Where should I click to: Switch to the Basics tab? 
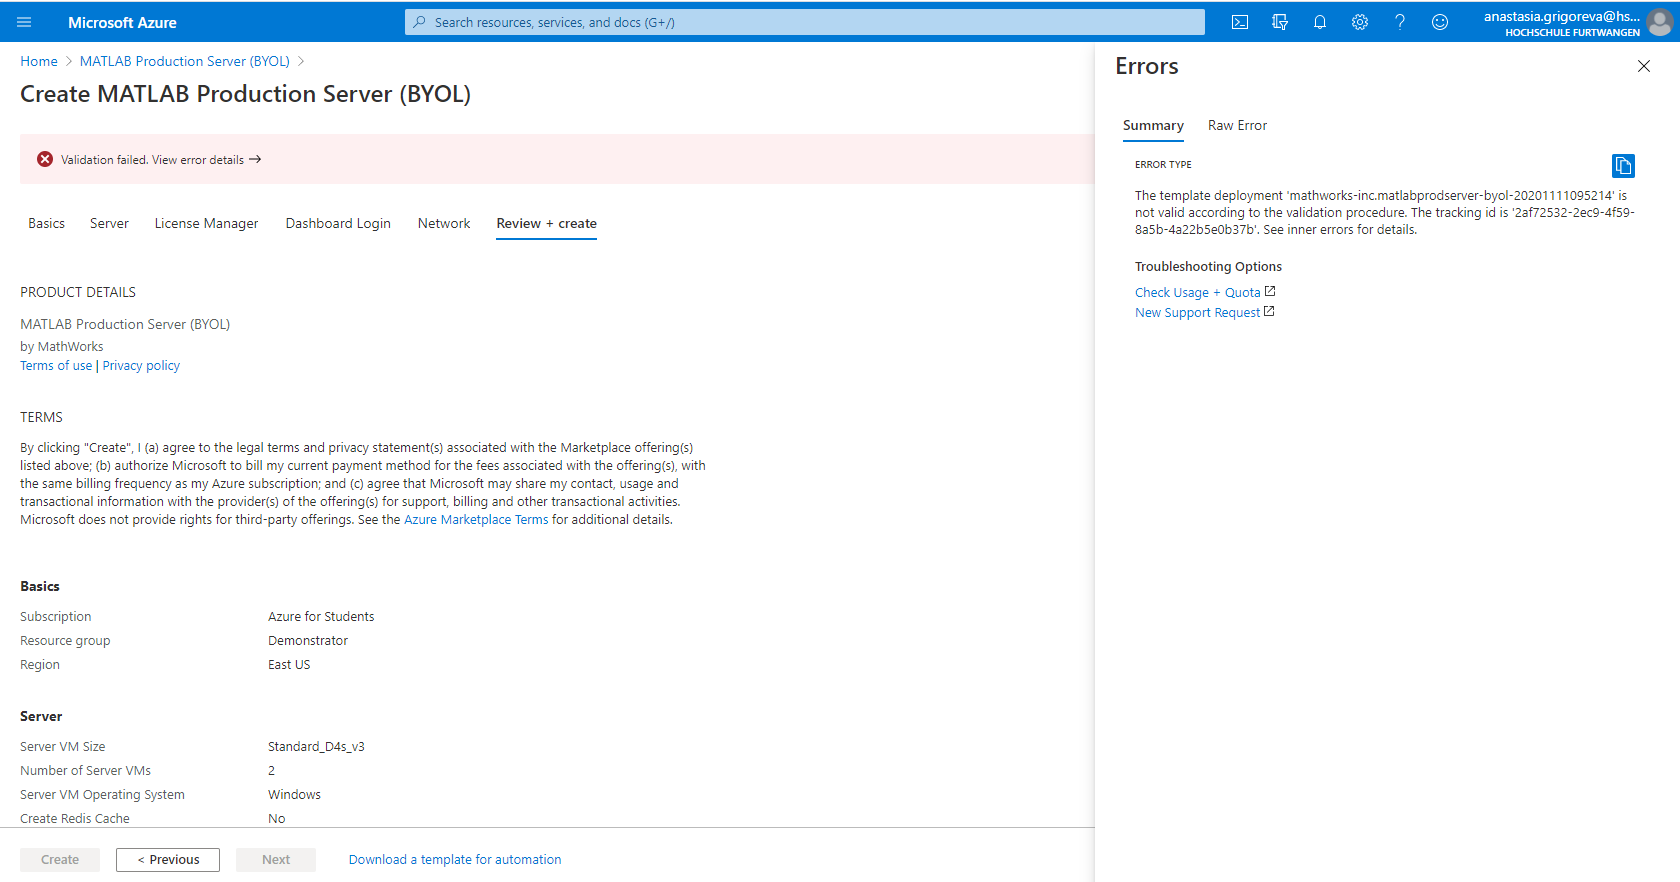[46, 223]
